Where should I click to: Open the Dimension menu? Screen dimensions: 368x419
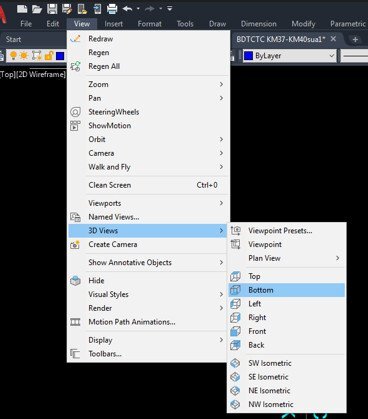pos(259,24)
